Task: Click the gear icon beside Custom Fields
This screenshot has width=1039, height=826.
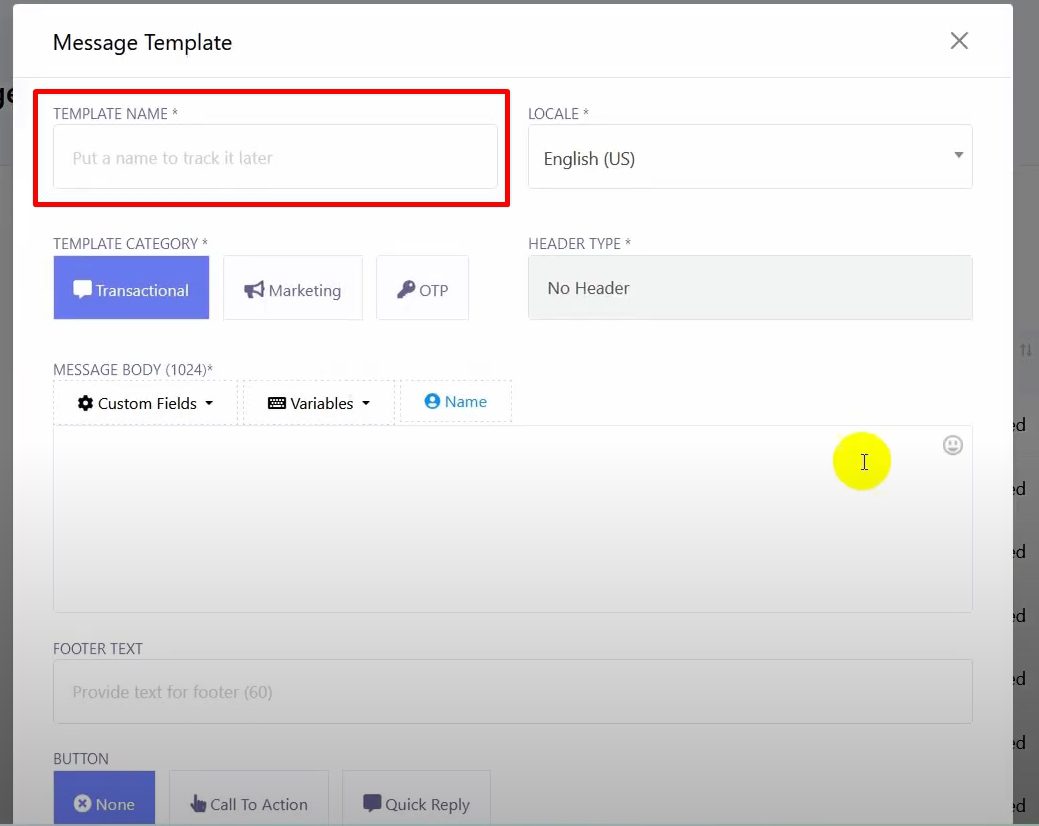Action: 85,403
